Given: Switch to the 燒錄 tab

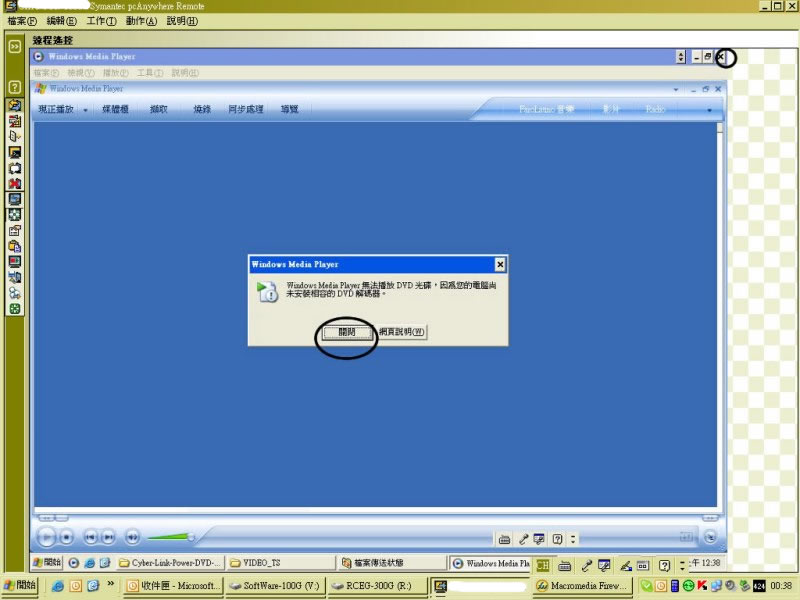Looking at the screenshot, I should (x=202, y=109).
